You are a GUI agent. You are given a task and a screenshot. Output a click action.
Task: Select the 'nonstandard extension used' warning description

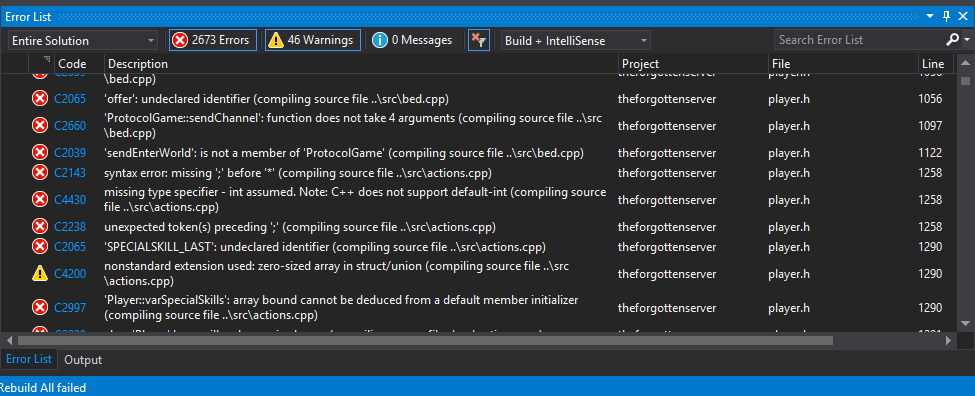(x=336, y=274)
